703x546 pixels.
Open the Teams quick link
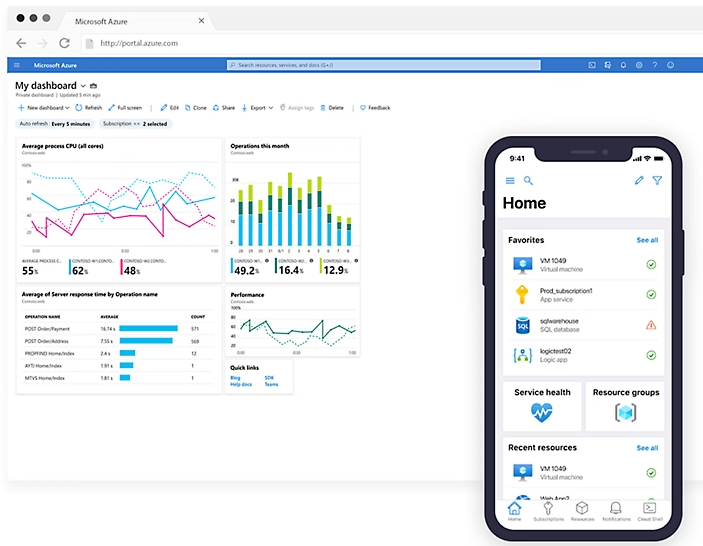click(x=271, y=384)
